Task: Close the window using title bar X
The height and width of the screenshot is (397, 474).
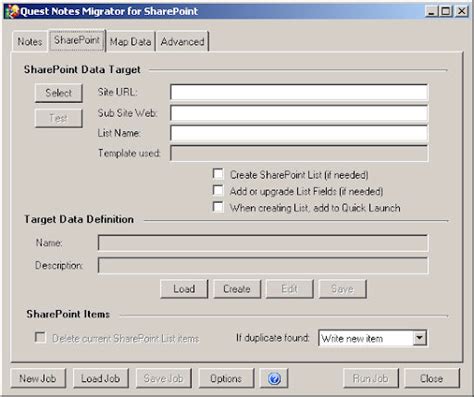Action: point(462,11)
